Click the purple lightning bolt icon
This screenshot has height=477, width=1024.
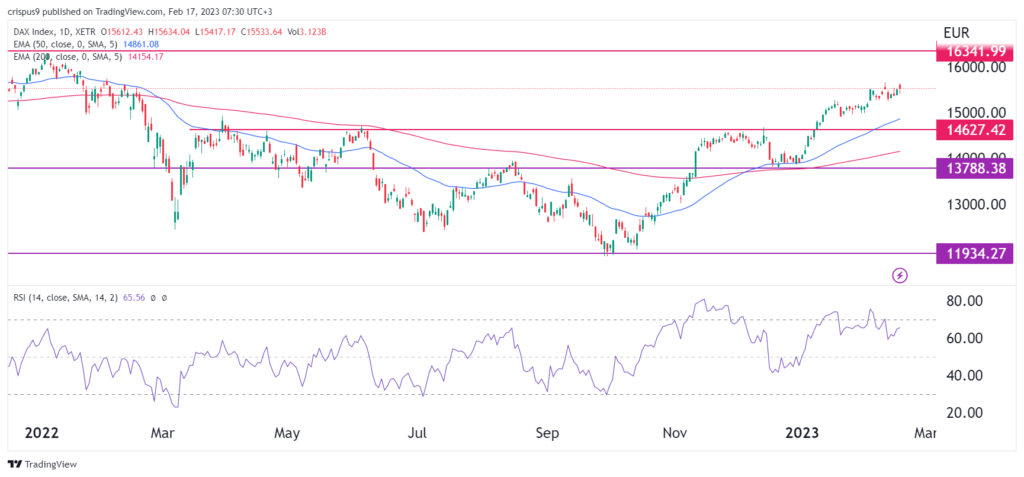(900, 276)
